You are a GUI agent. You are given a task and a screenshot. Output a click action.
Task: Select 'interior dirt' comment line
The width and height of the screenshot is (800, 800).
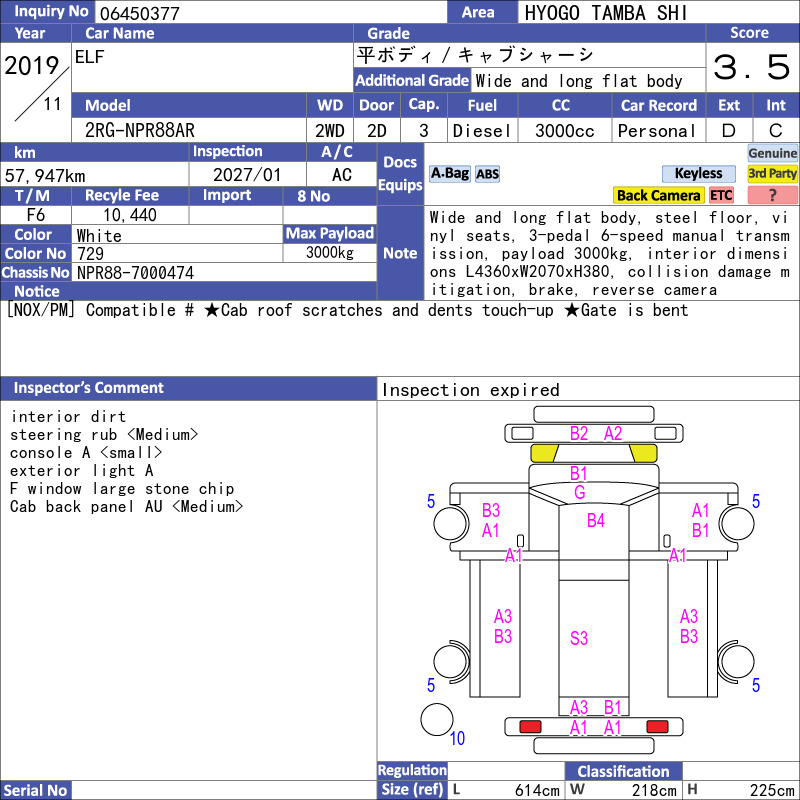(68, 416)
